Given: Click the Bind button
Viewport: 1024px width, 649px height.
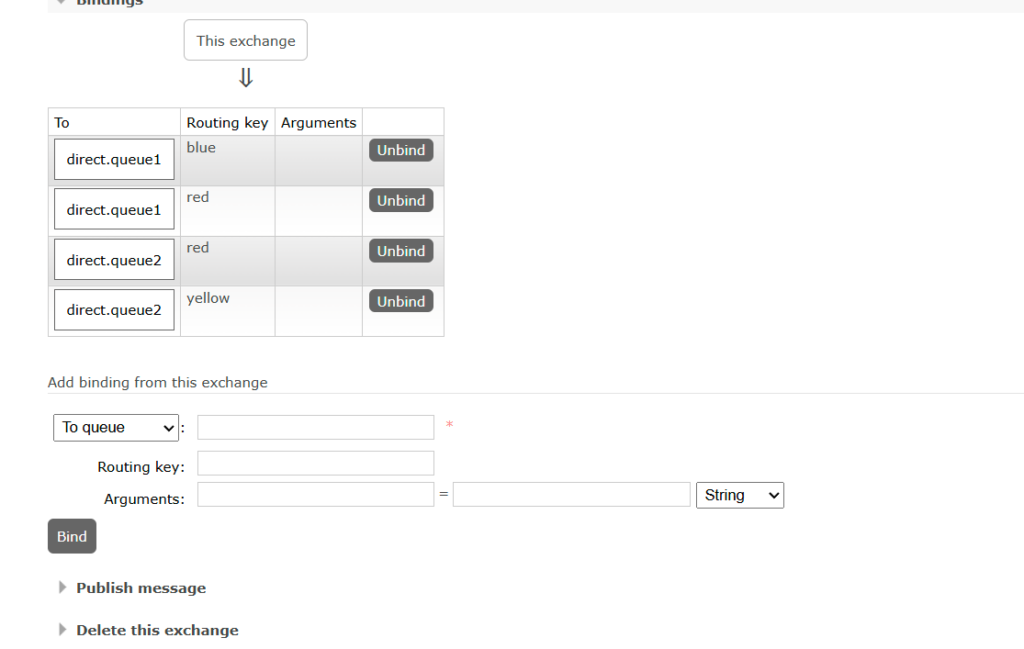Looking at the screenshot, I should point(72,536).
